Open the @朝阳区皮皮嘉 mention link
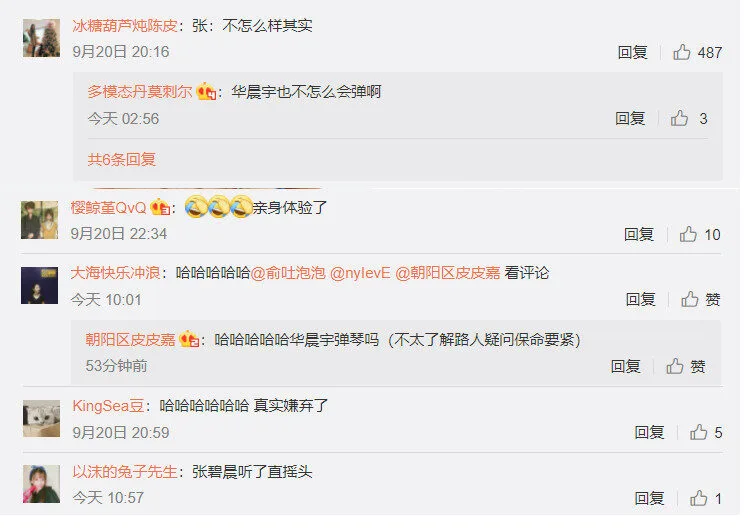745x529 pixels. (448, 273)
